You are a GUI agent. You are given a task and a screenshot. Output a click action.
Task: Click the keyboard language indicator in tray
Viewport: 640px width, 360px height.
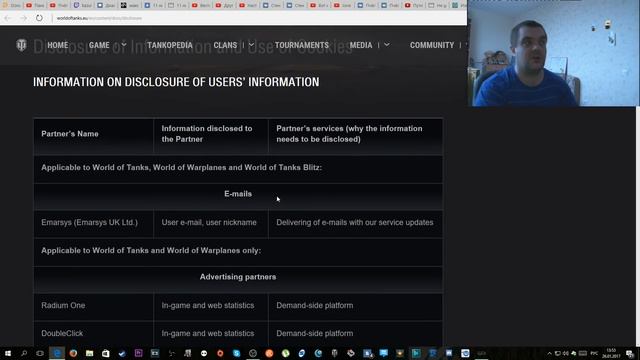click(594, 353)
